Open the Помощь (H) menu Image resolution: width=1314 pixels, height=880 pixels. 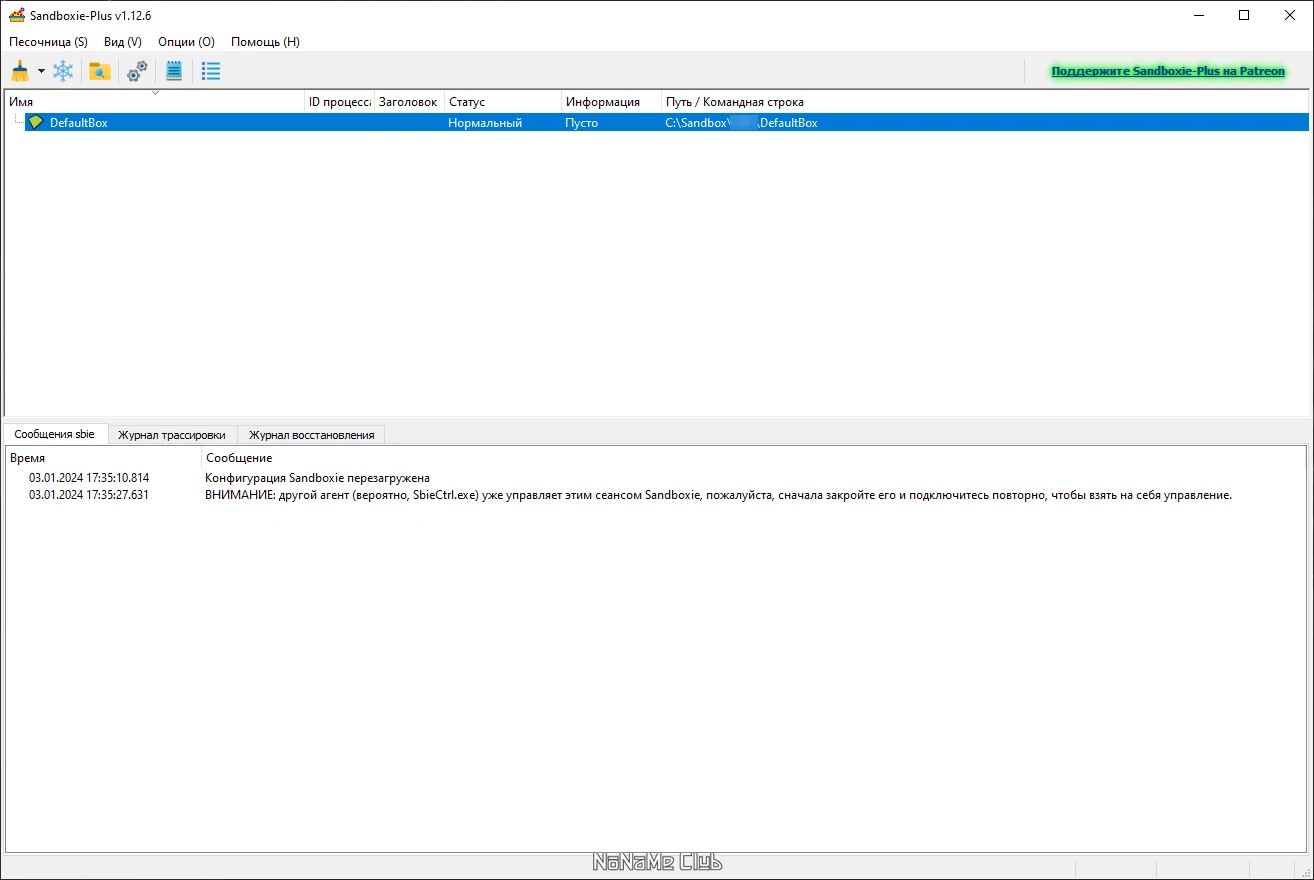[x=265, y=42]
